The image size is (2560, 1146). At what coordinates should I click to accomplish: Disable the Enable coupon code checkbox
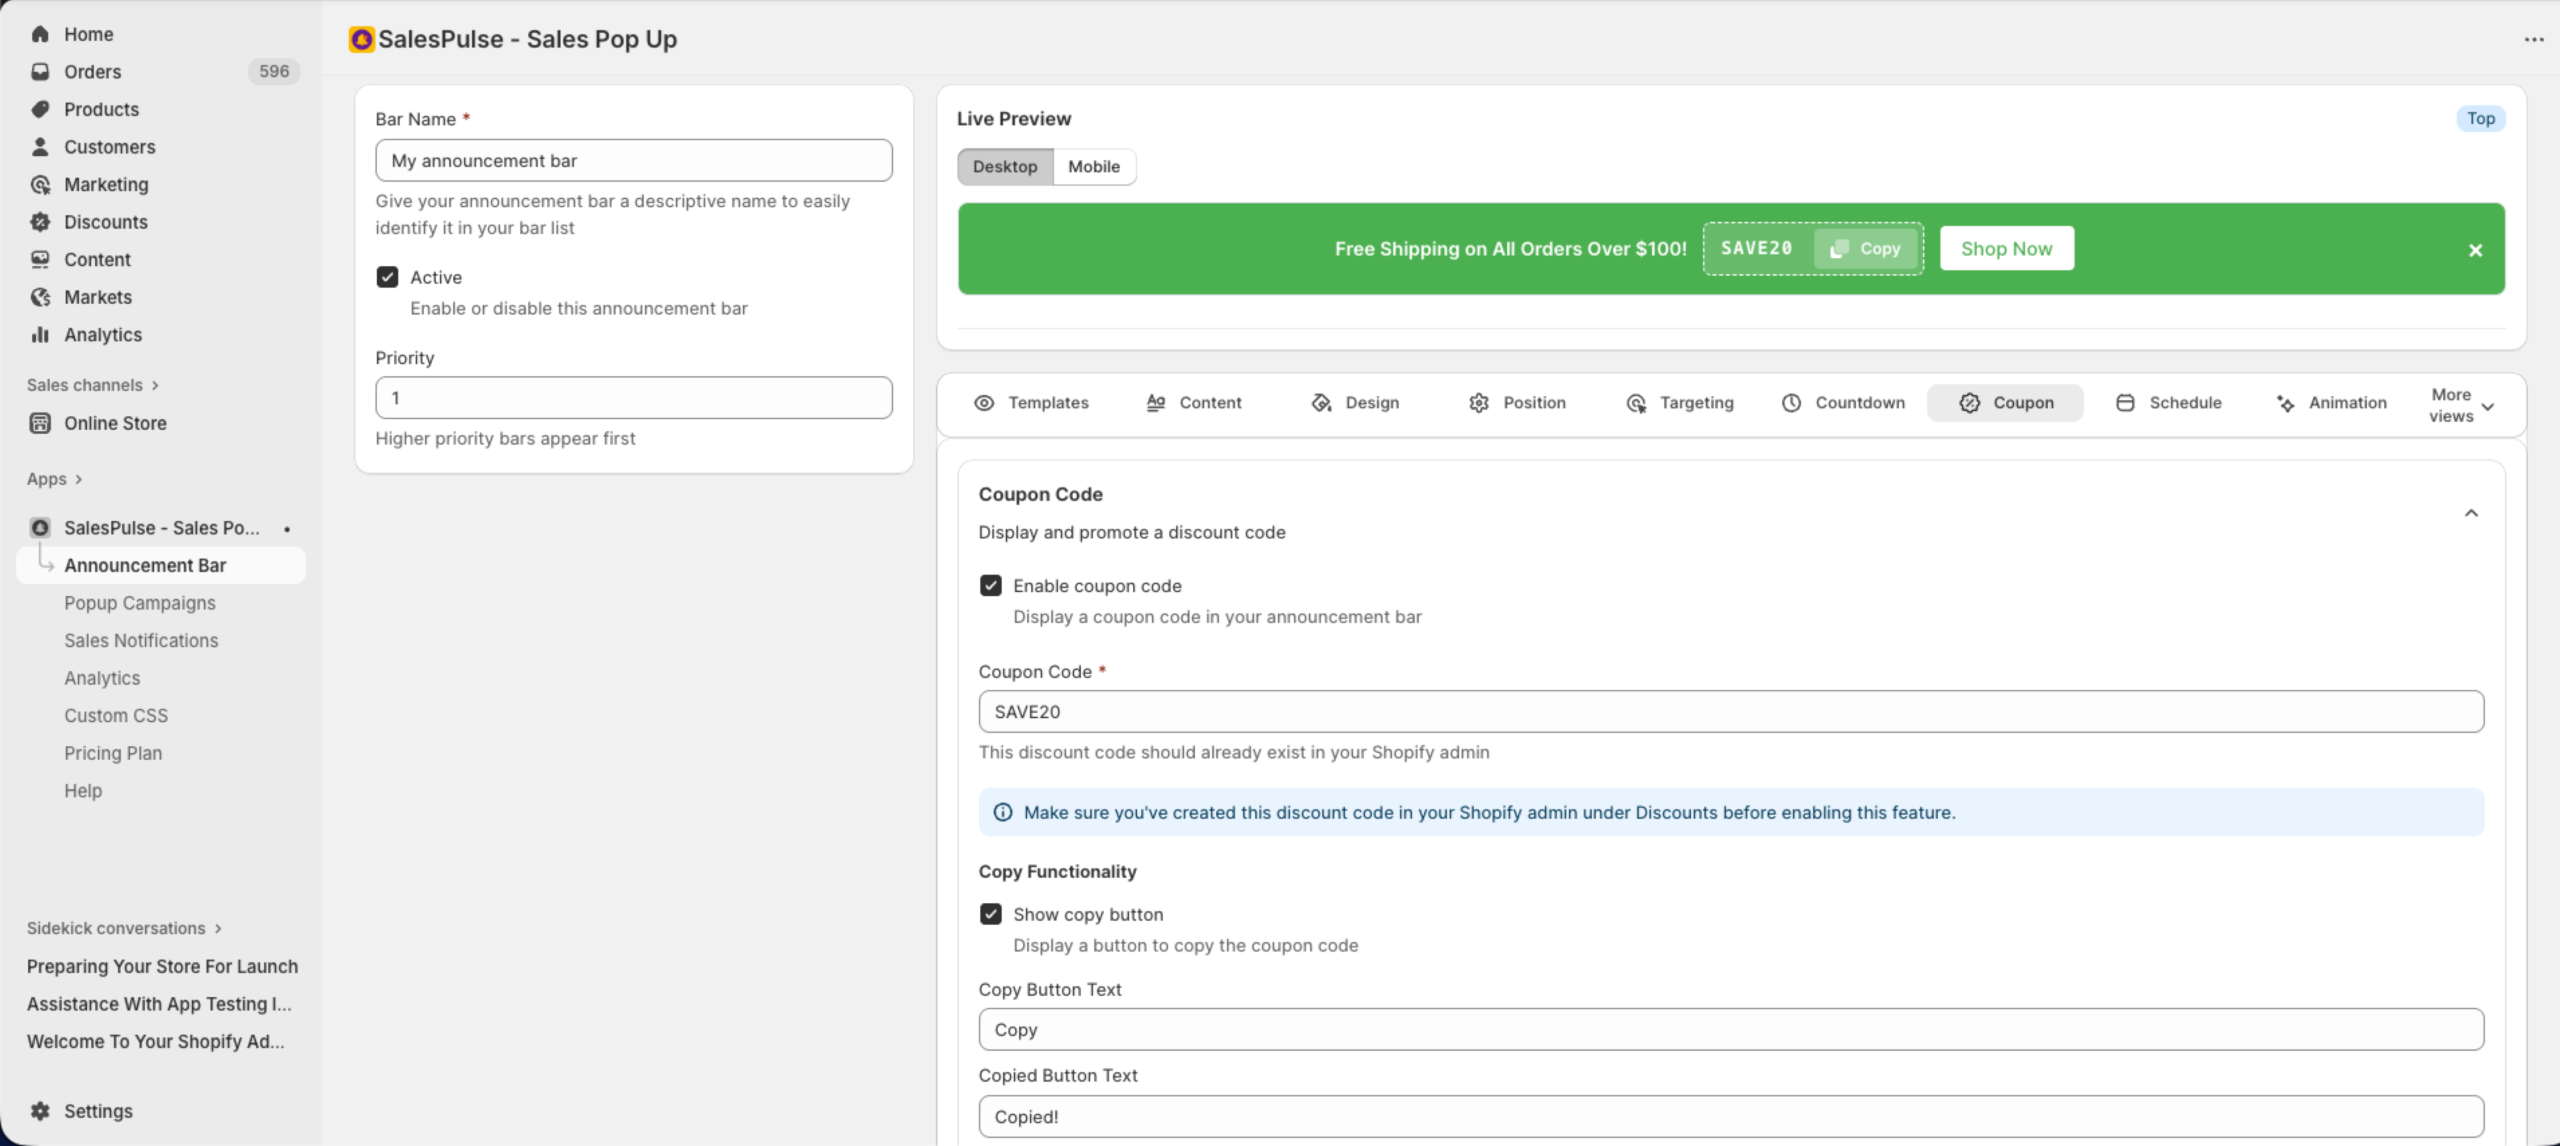coord(990,585)
